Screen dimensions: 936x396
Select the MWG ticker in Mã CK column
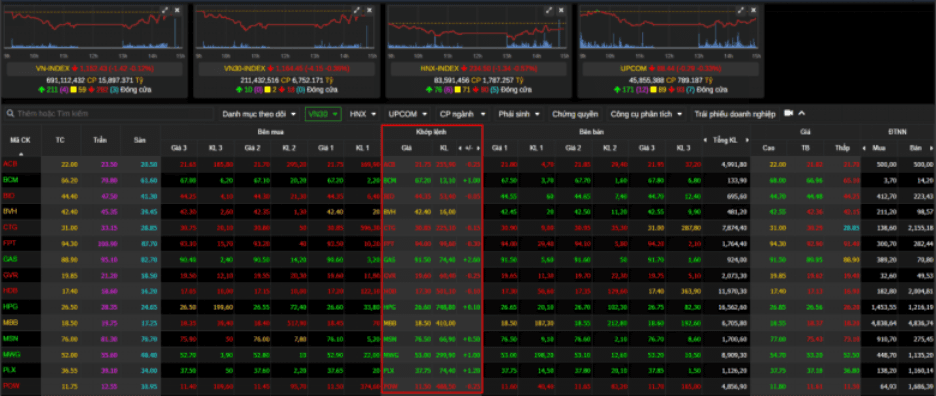[x=11, y=354]
